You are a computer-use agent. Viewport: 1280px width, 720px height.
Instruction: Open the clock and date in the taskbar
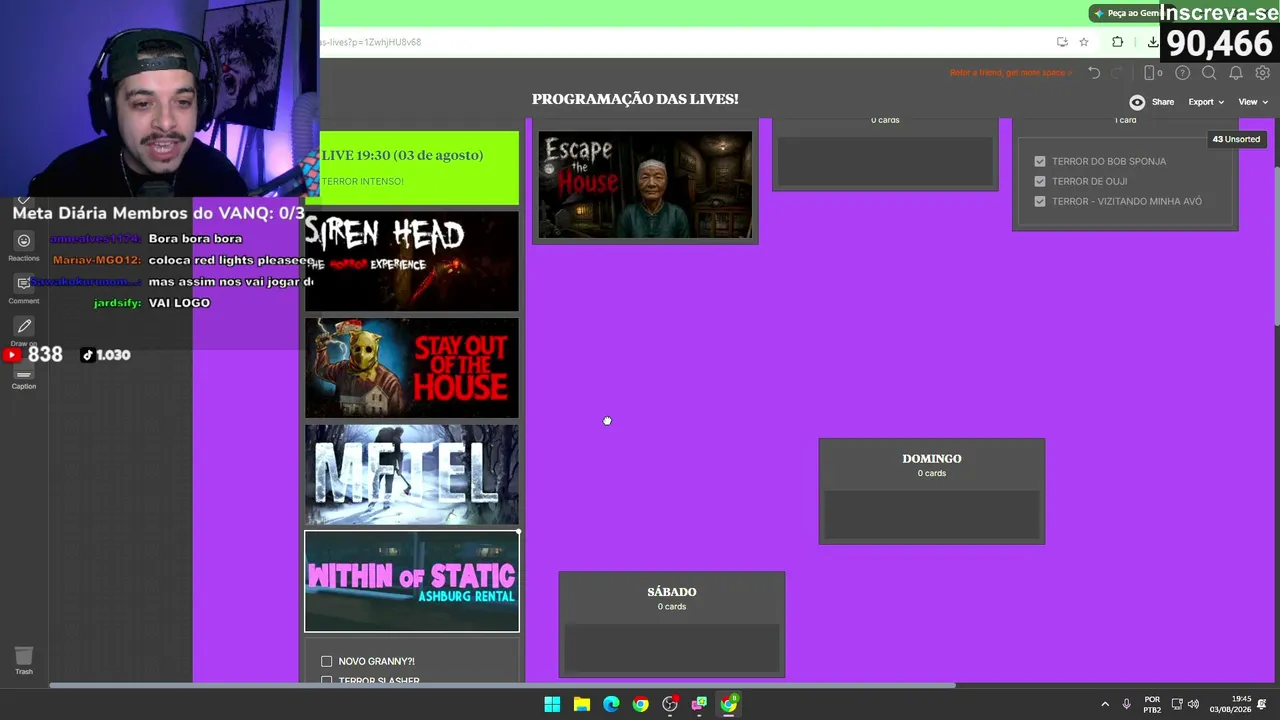(1233, 704)
